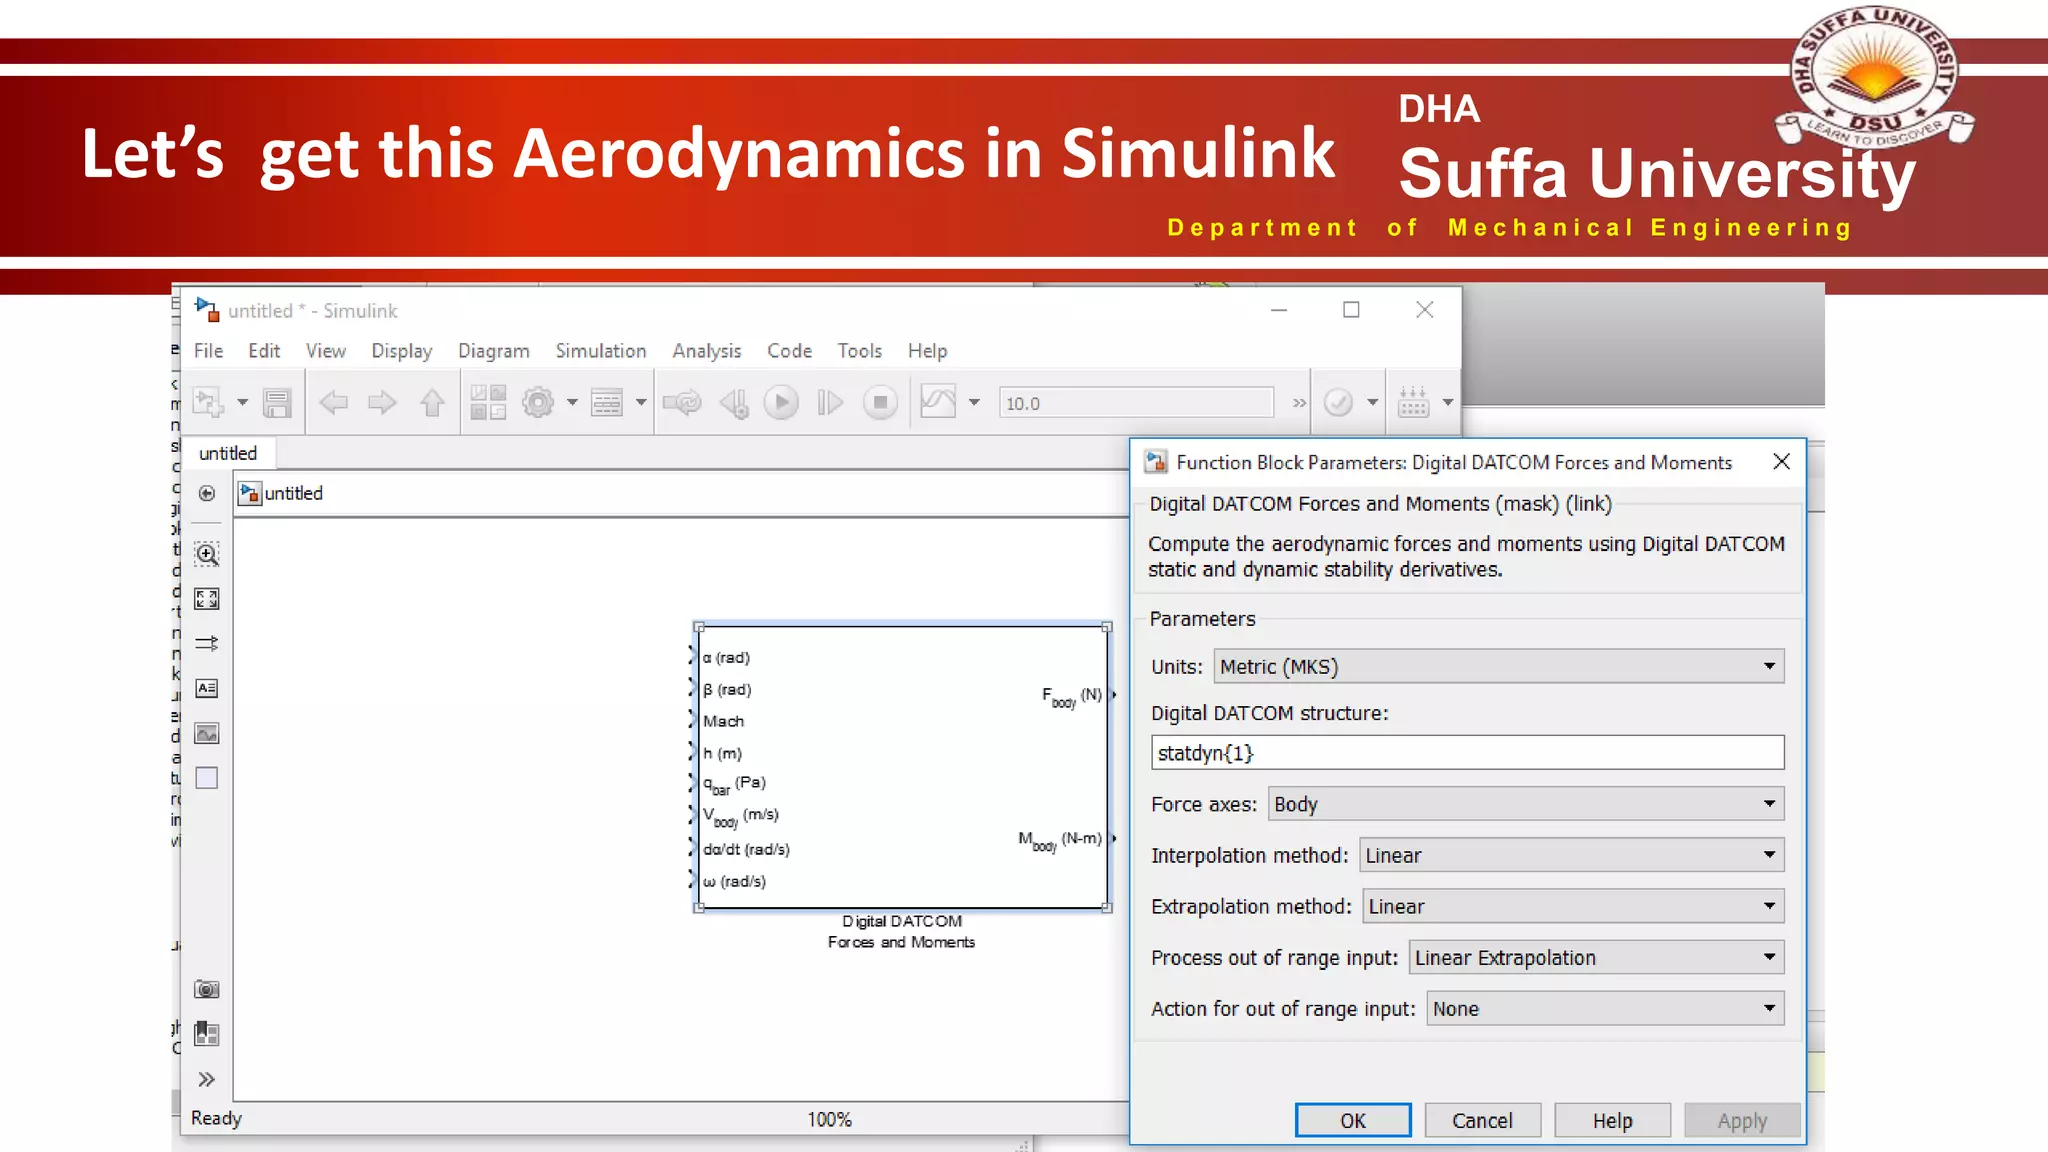
Task: Click the Ready status text
Action: pos(216,1118)
